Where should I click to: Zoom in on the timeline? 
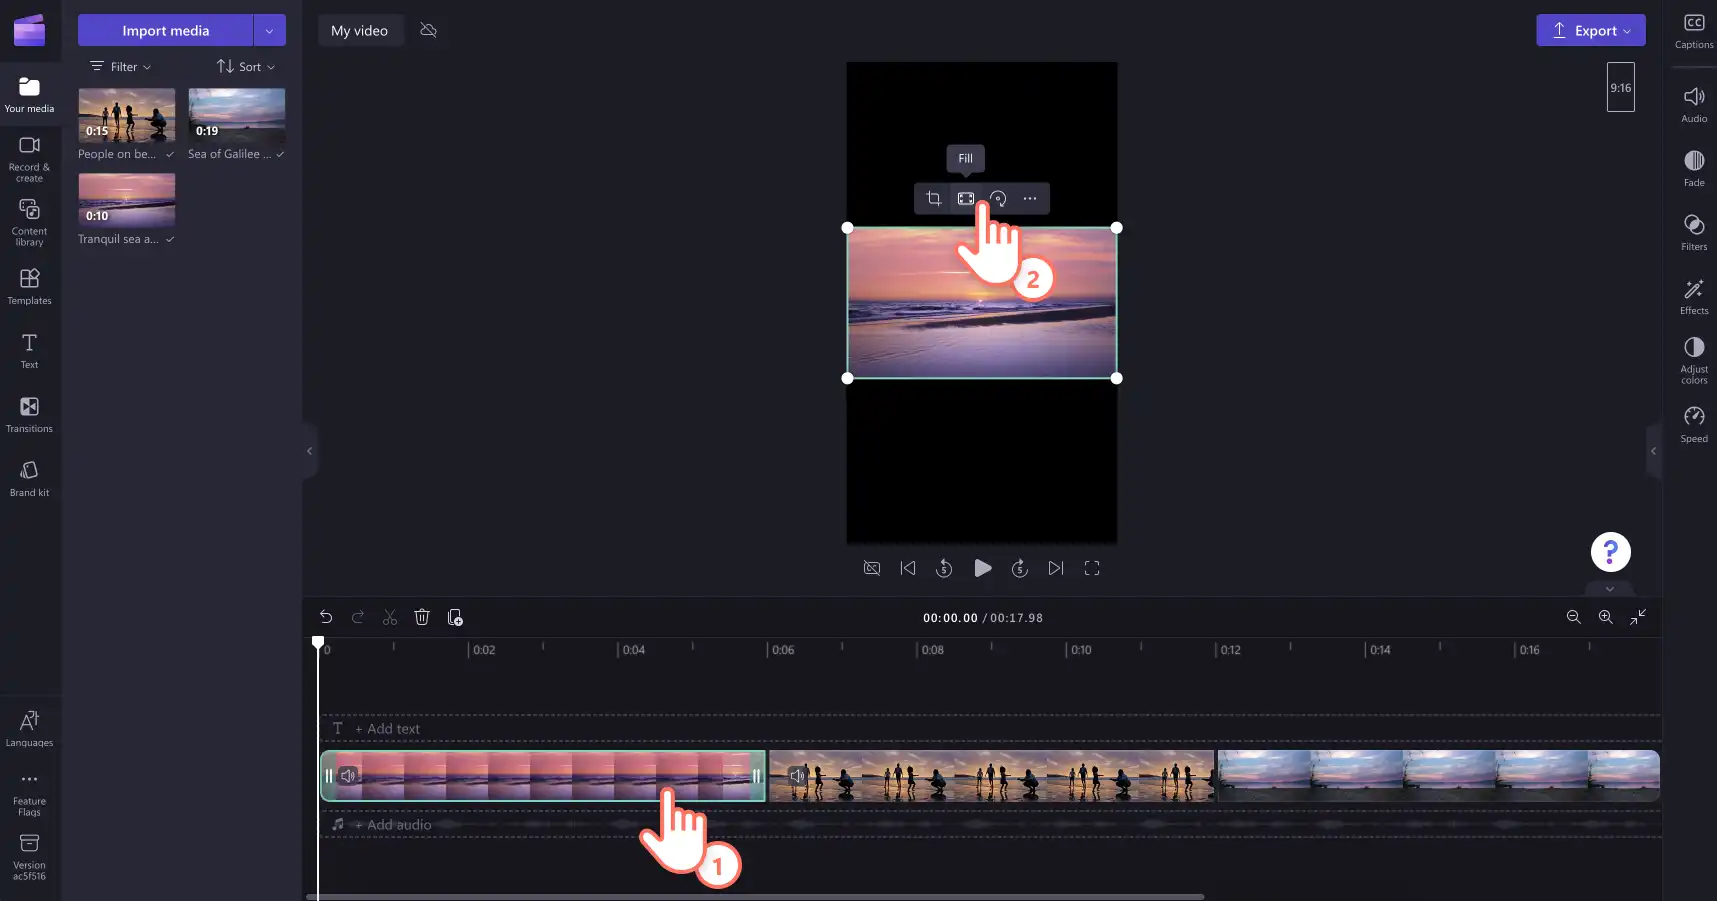pos(1605,617)
